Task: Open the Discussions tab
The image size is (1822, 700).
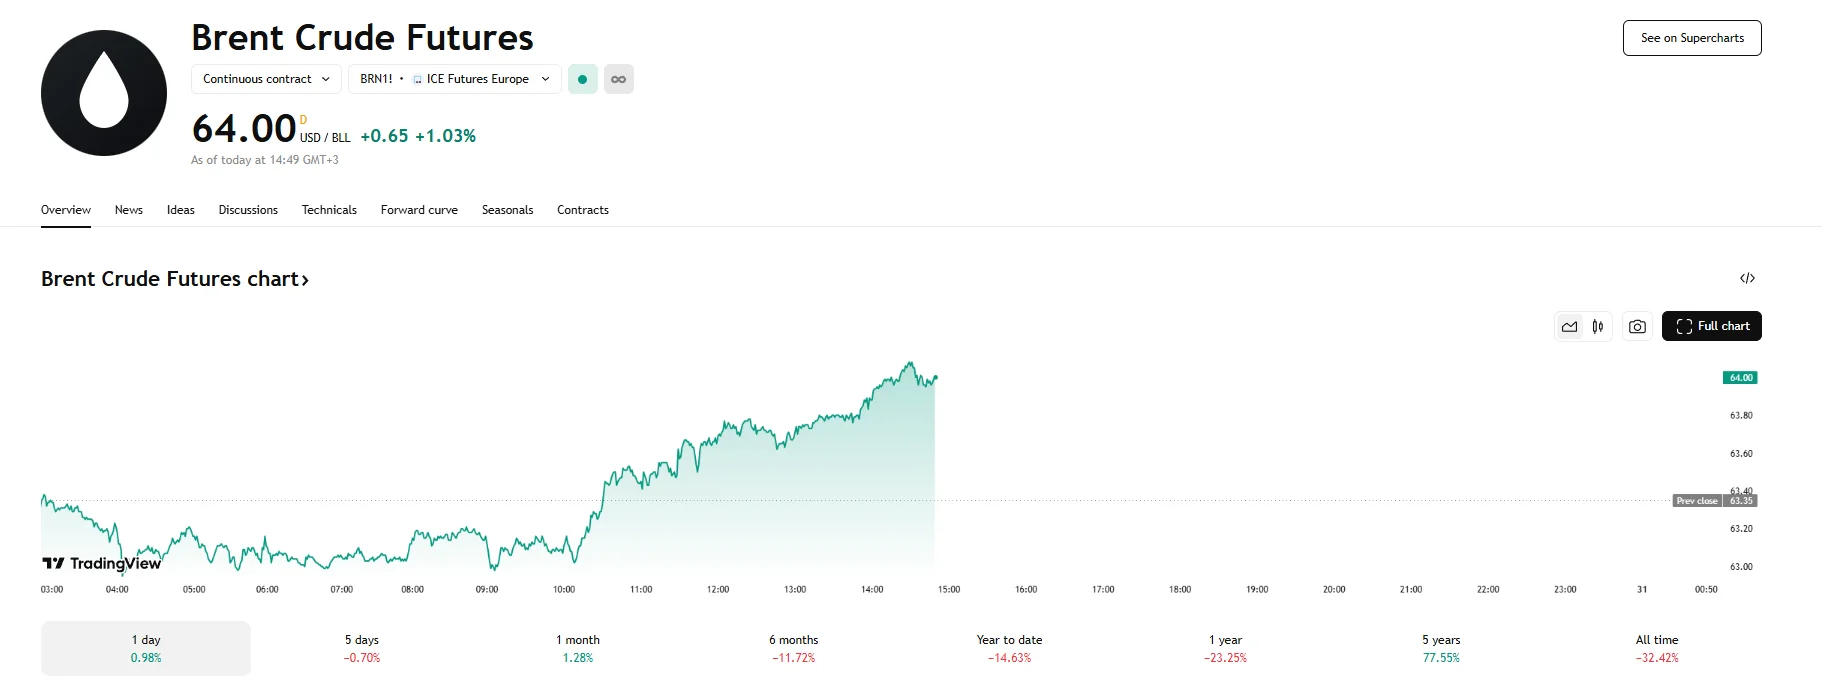Action: (248, 210)
